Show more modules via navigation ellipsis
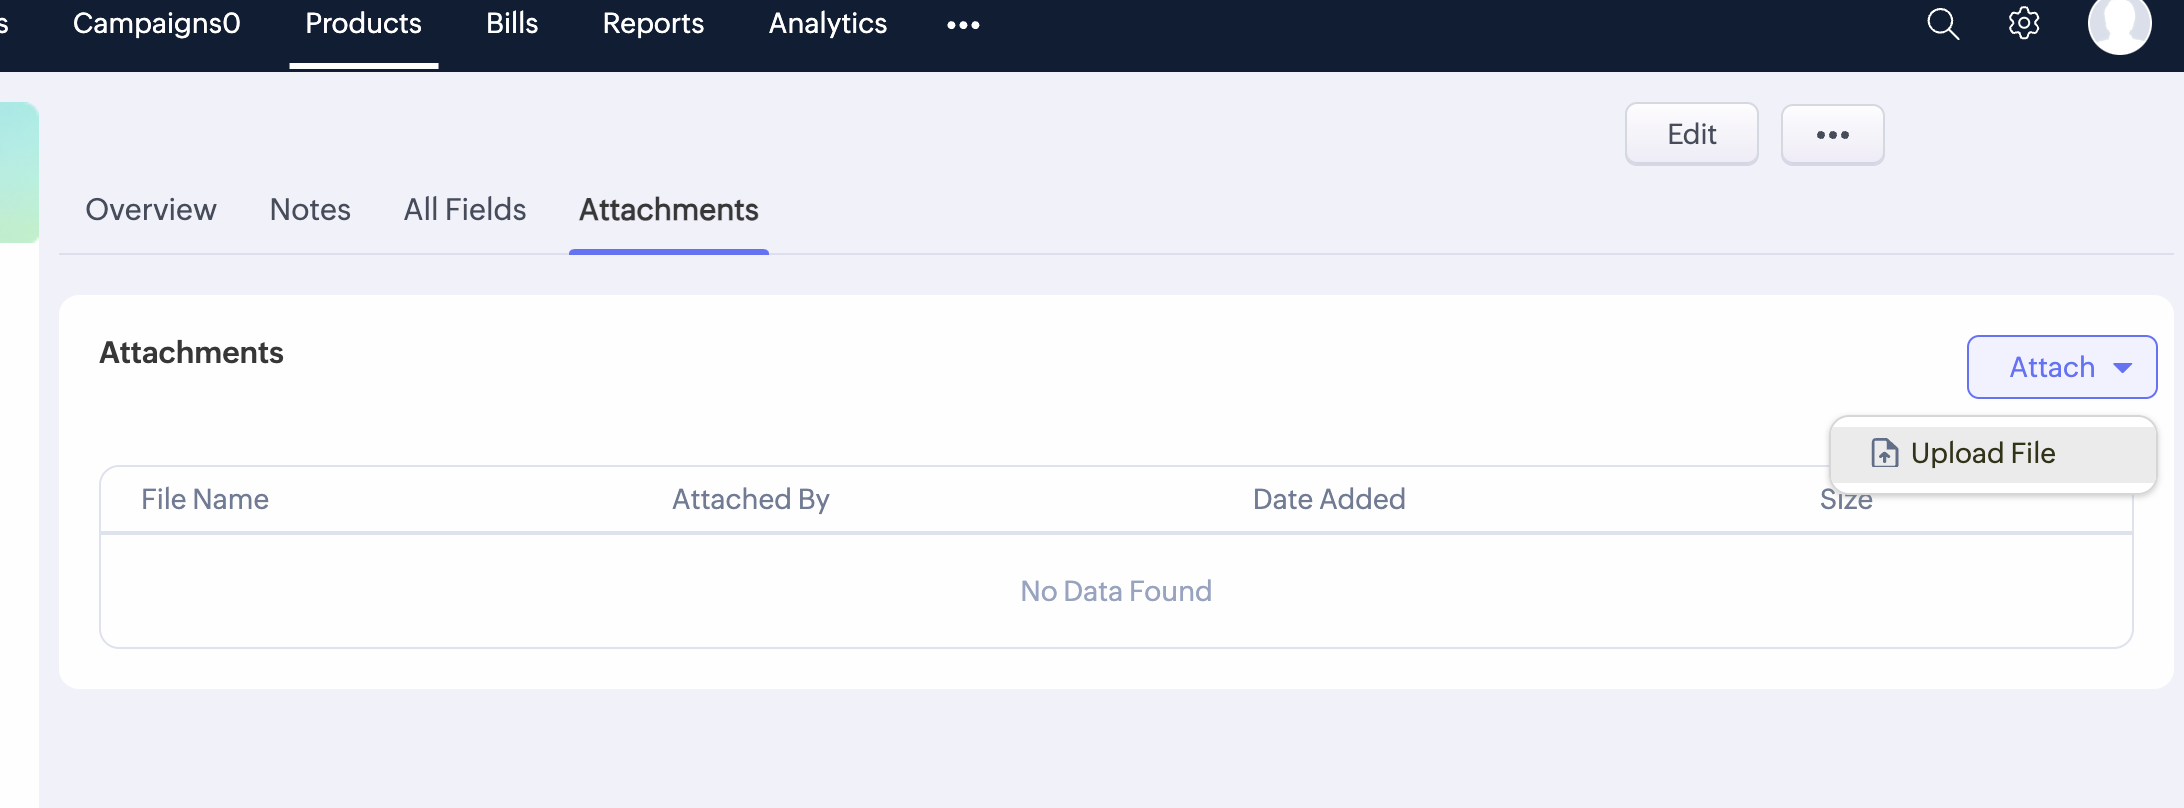2184x808 pixels. (963, 25)
